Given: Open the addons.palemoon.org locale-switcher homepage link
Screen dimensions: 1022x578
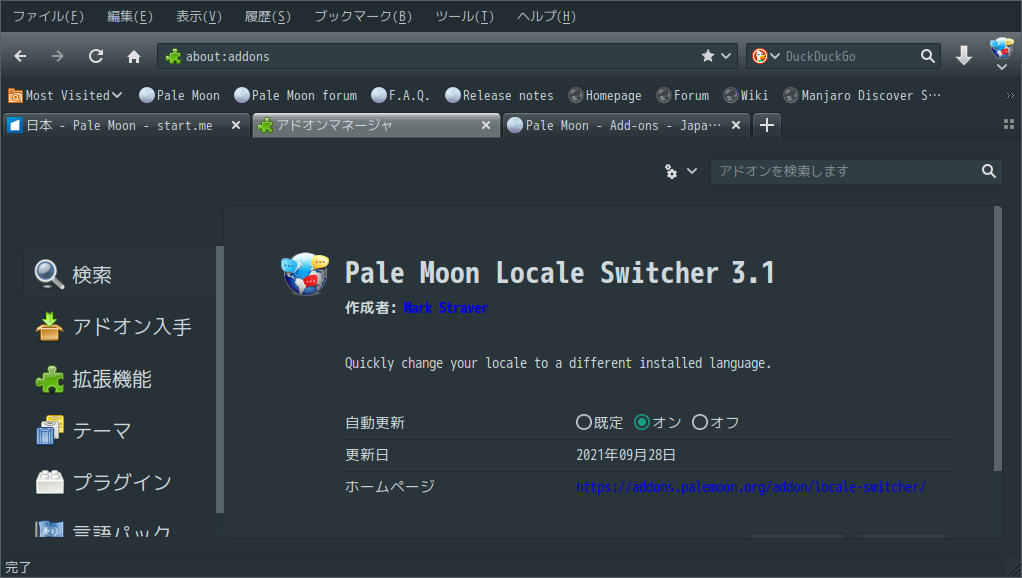Looking at the screenshot, I should point(750,487).
